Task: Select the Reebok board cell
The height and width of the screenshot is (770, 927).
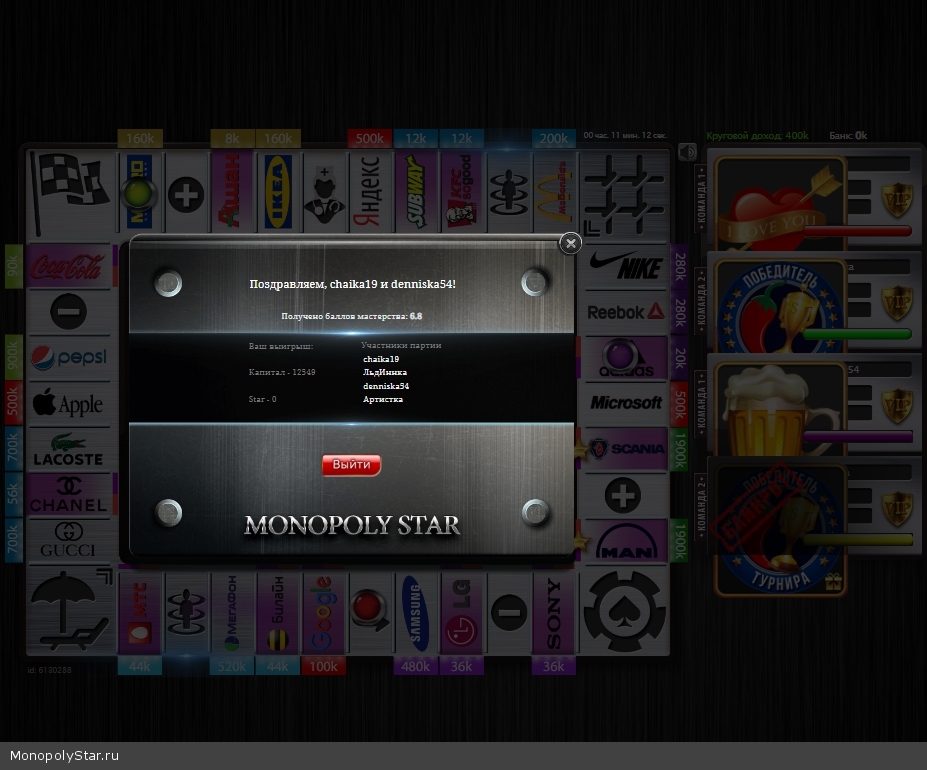Action: (x=626, y=312)
